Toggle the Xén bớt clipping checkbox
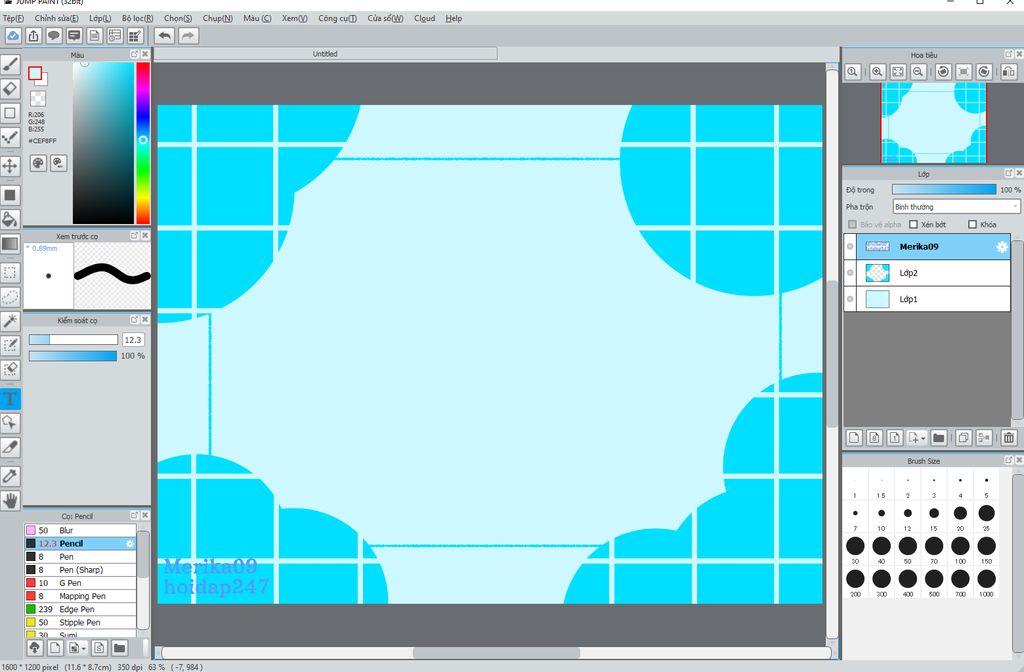The width and height of the screenshot is (1024, 672). click(914, 224)
